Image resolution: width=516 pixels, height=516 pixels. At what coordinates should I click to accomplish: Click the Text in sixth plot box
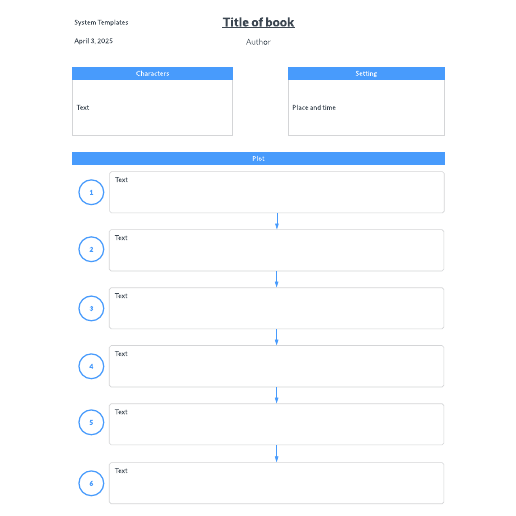tap(121, 471)
